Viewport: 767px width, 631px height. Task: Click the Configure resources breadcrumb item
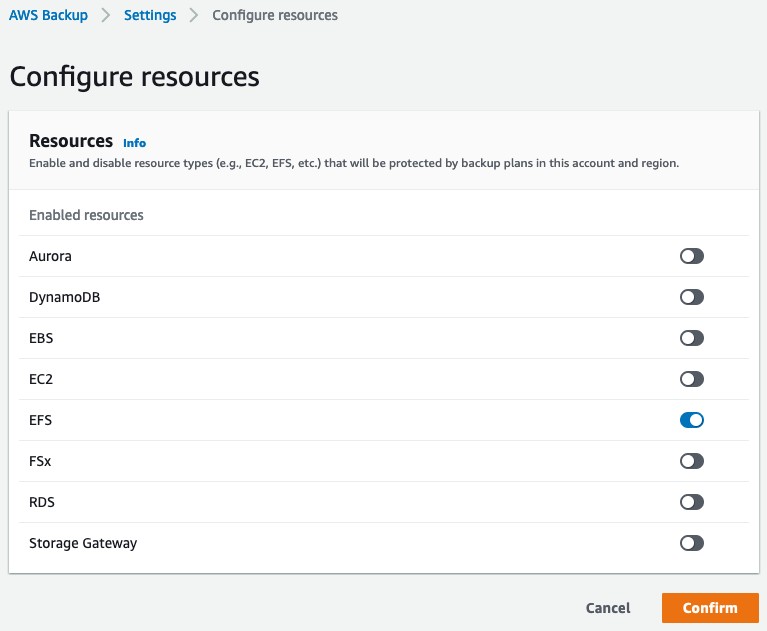[x=275, y=15]
